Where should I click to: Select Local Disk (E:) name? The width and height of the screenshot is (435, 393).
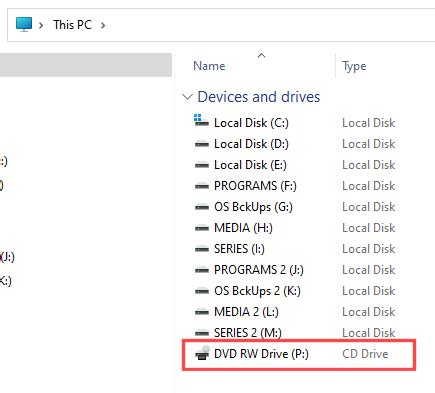click(250, 165)
